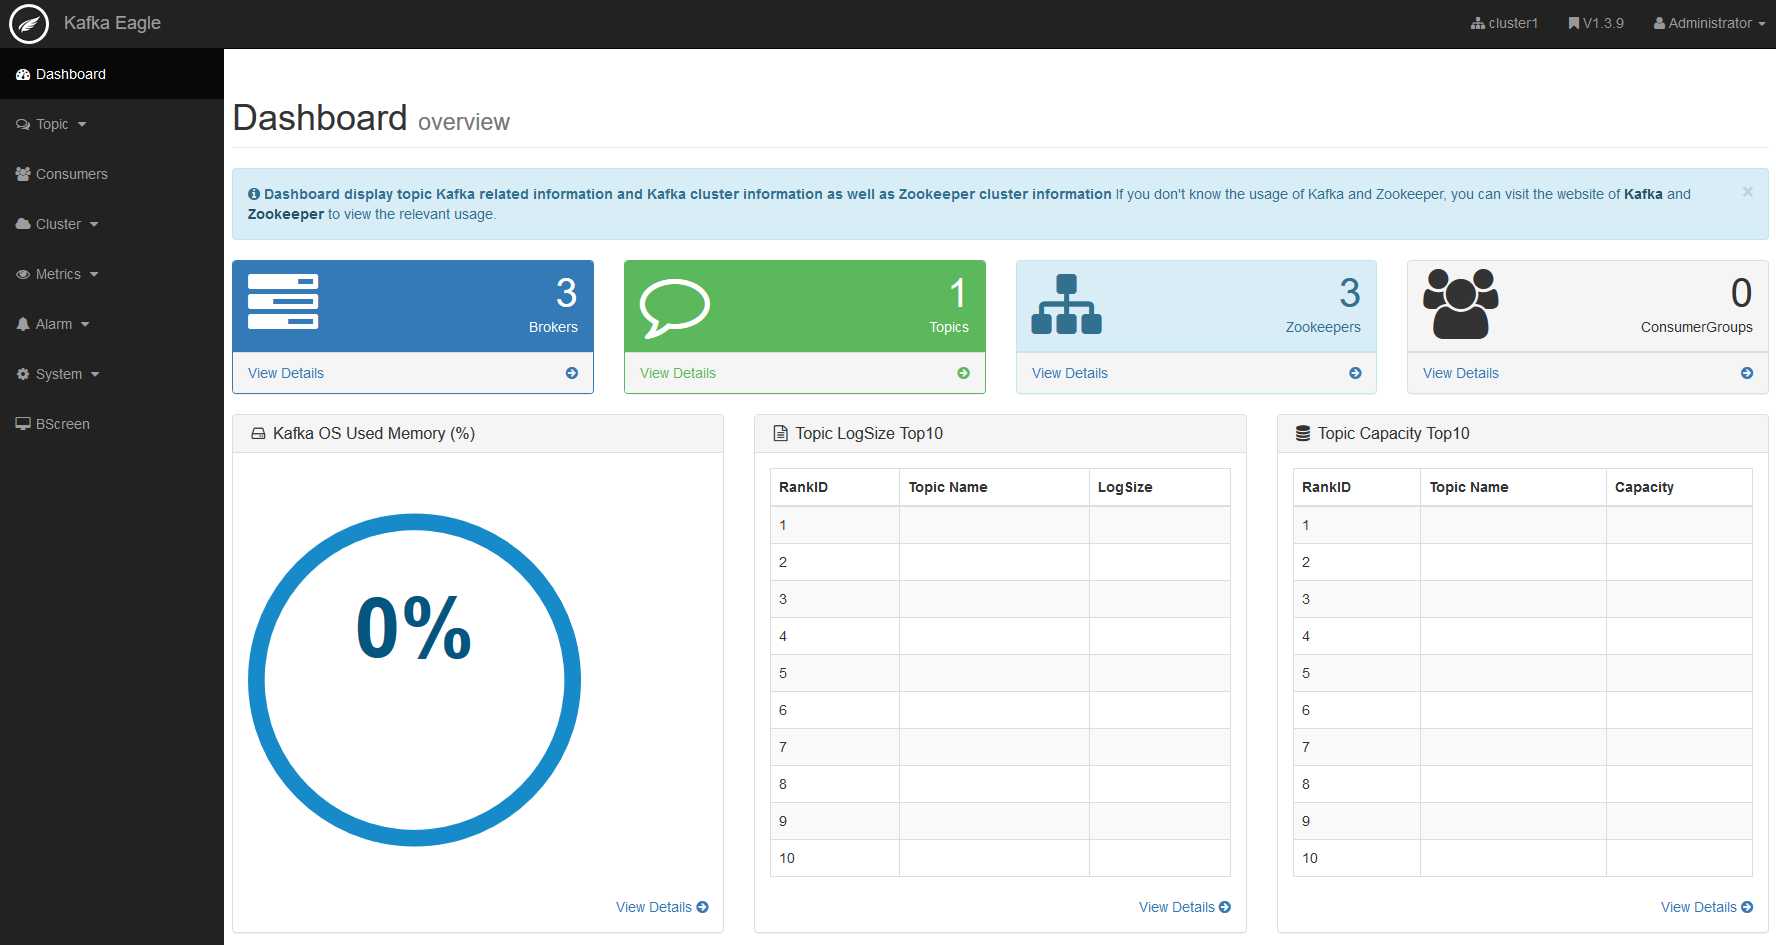The height and width of the screenshot is (945, 1776).
Task: Open the Kafka Eagle brand link
Action: [112, 23]
